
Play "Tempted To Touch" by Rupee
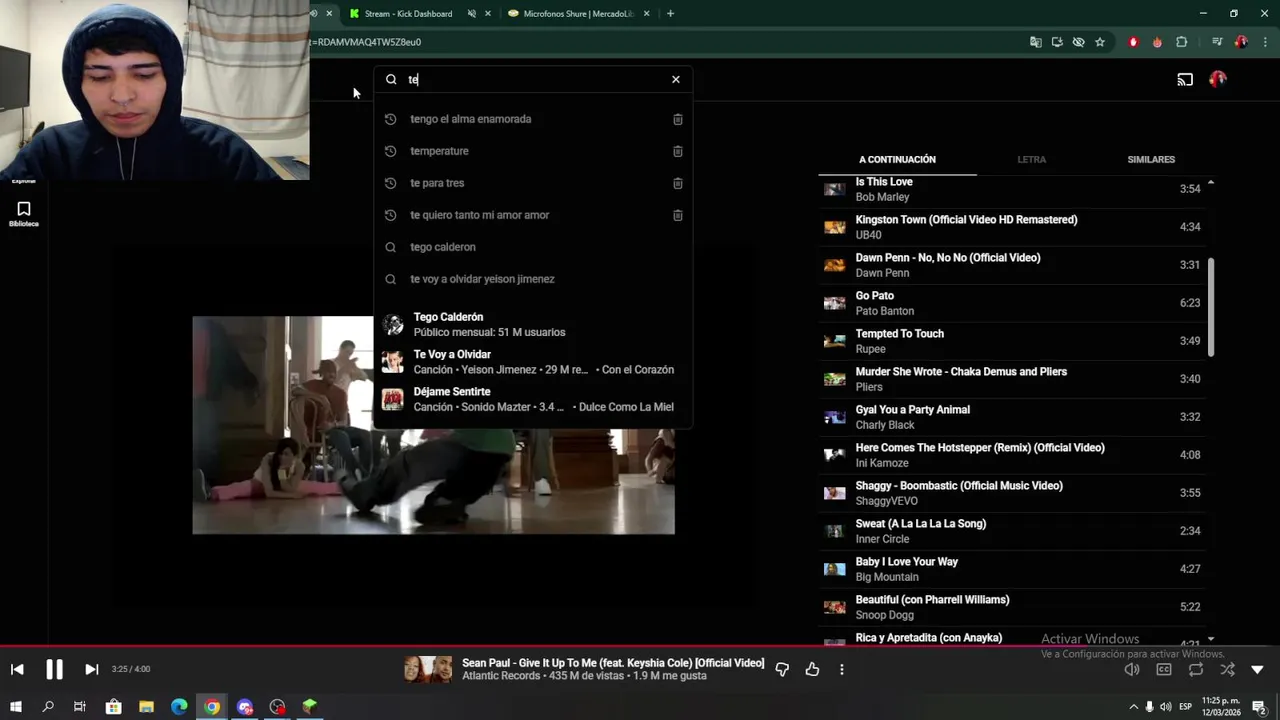(1012, 341)
